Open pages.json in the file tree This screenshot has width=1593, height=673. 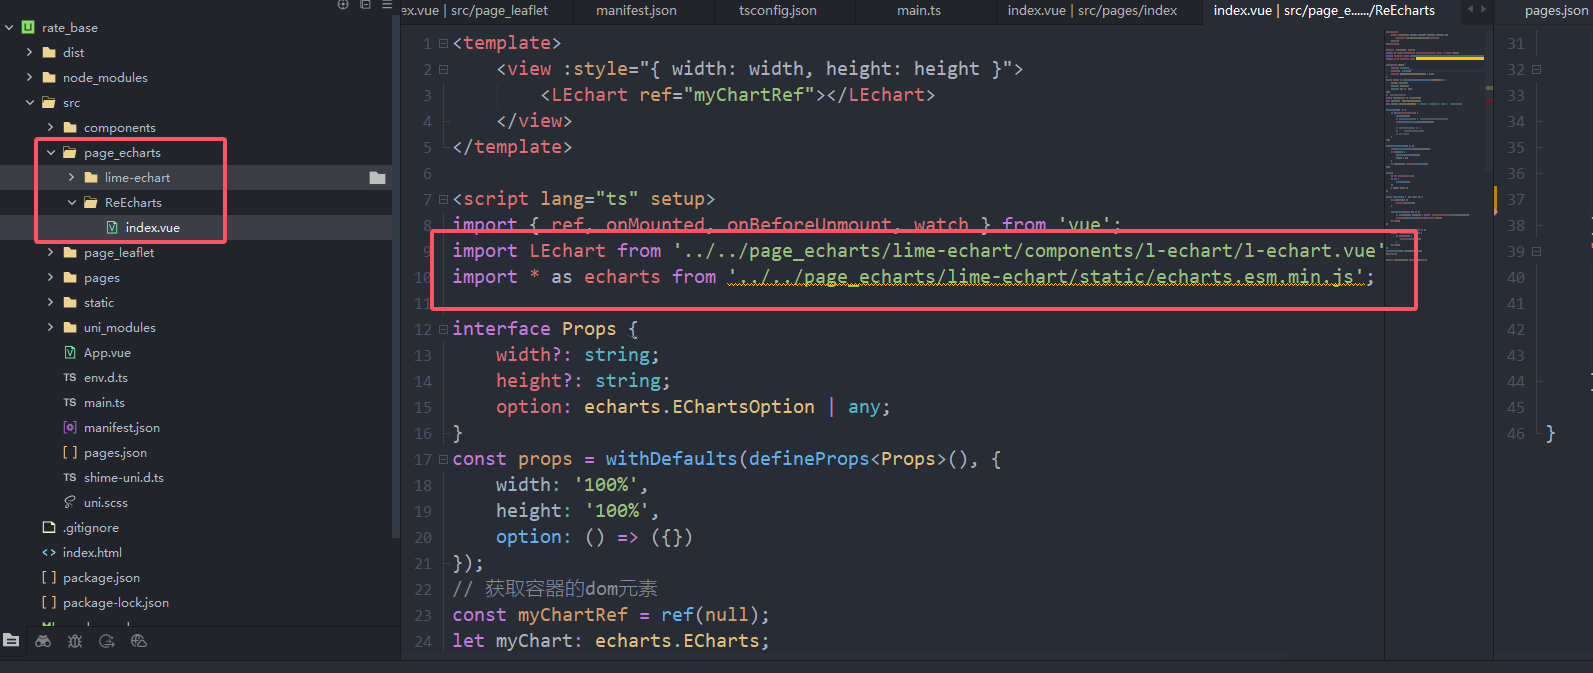pos(115,453)
